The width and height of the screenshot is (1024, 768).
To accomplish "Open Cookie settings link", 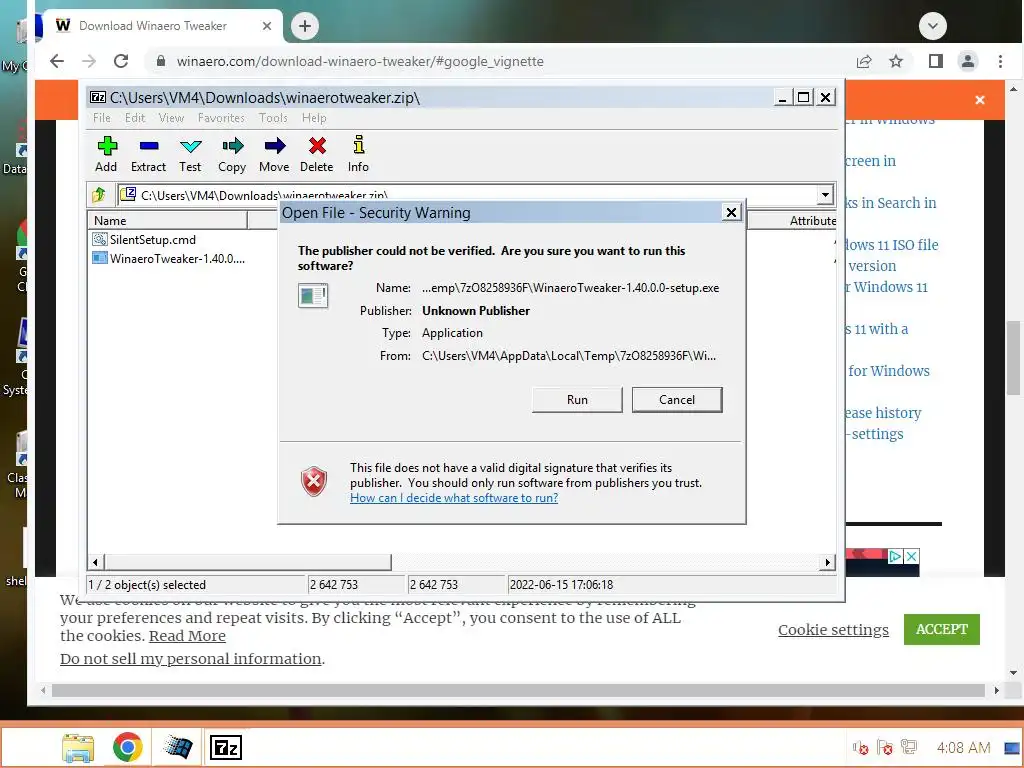I will [x=833, y=630].
